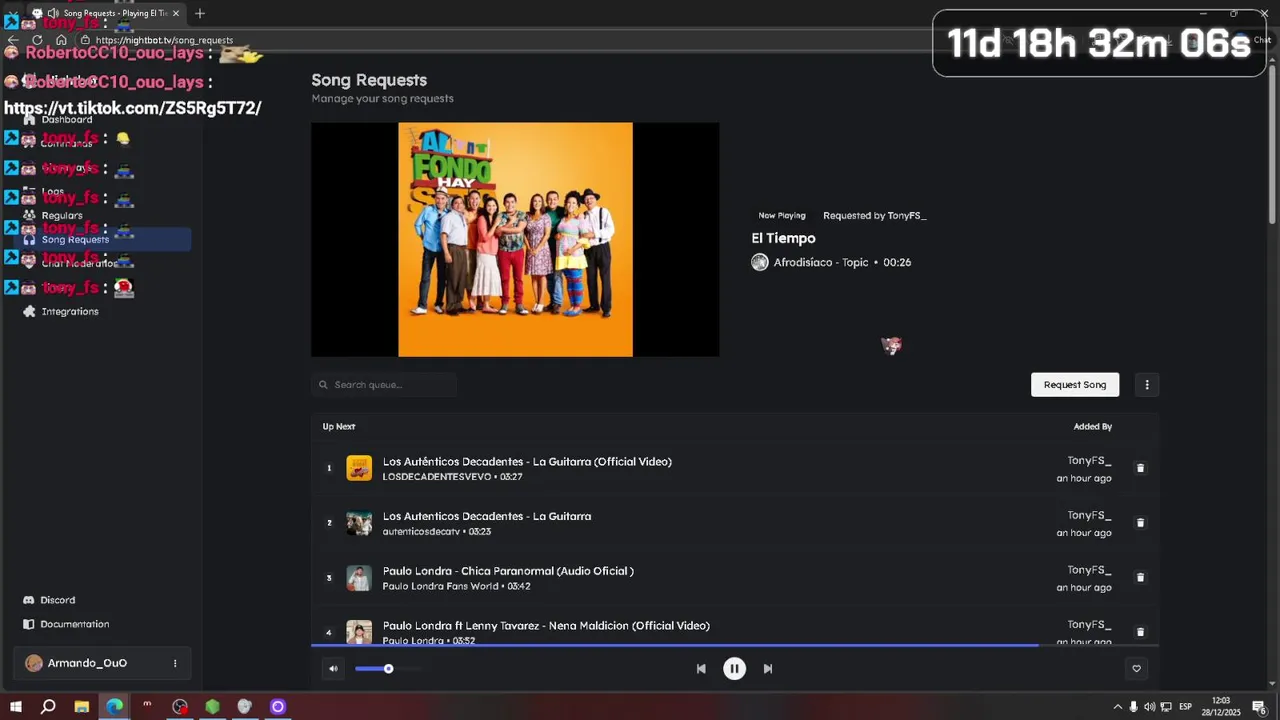Screen dimensions: 1280x720
Task: Expand the system tray hidden icons chevron
Action: (1118, 707)
